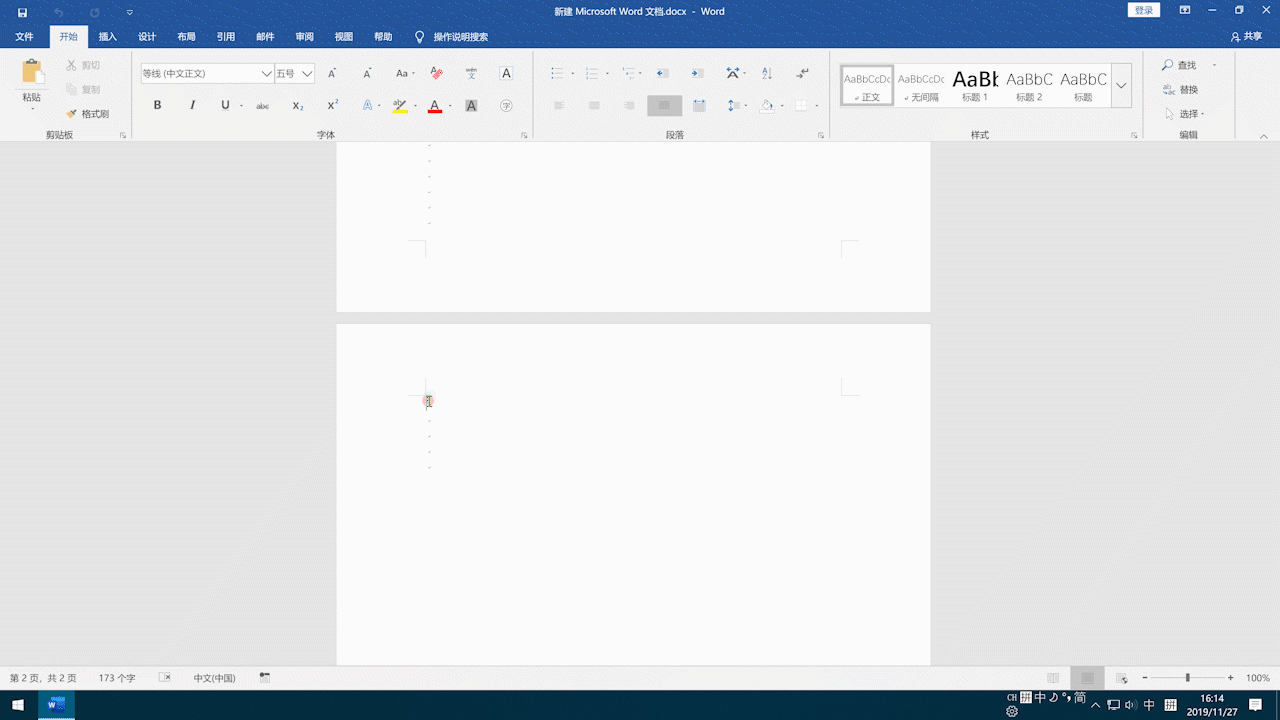Switch to Web Layout view

tap(1121, 678)
